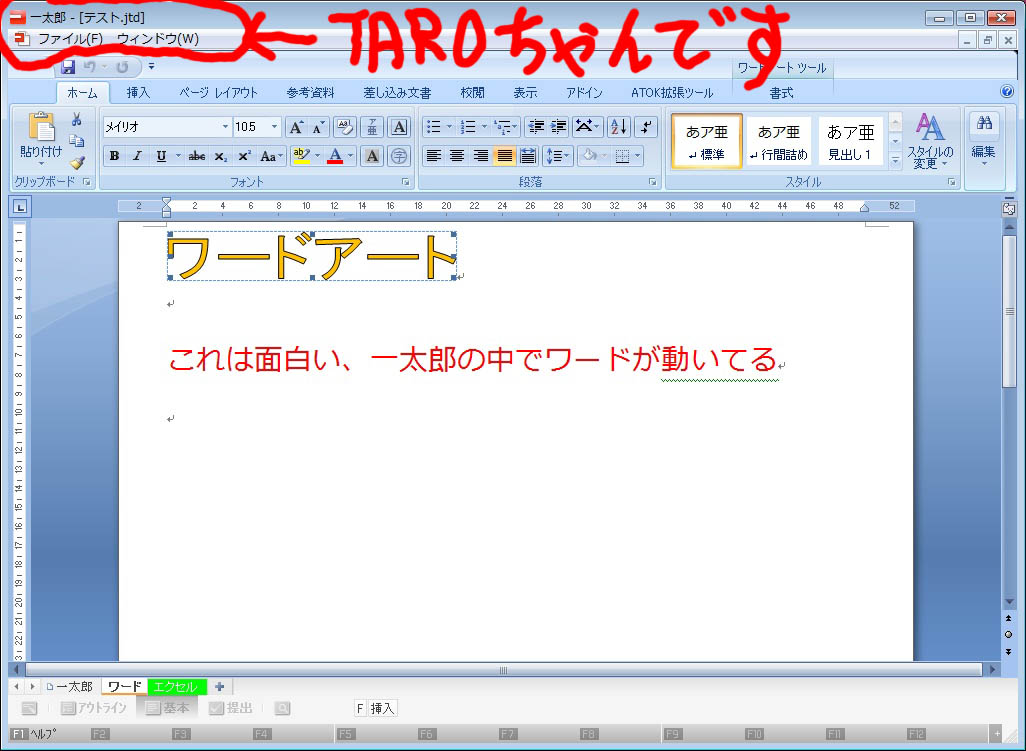Switch to the 参考資料 ribbon tab
This screenshot has width=1026, height=751.
(310, 93)
